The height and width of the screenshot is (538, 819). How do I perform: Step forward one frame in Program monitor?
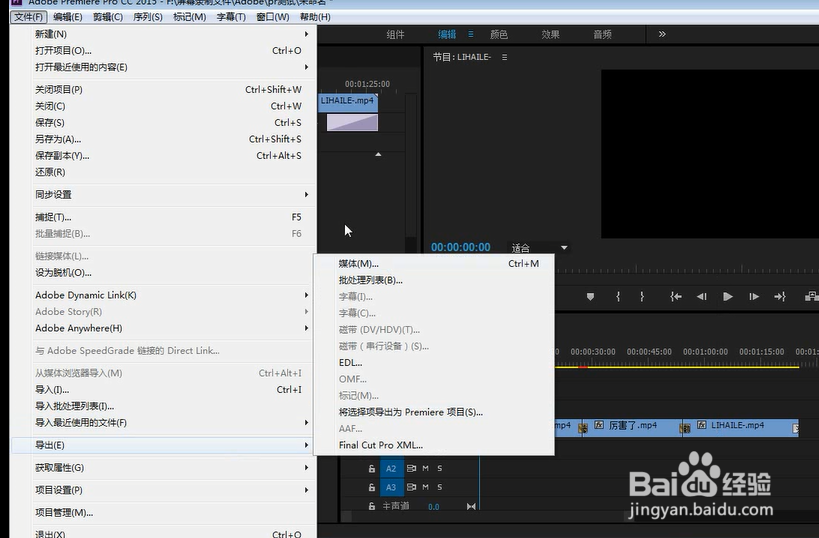(754, 297)
